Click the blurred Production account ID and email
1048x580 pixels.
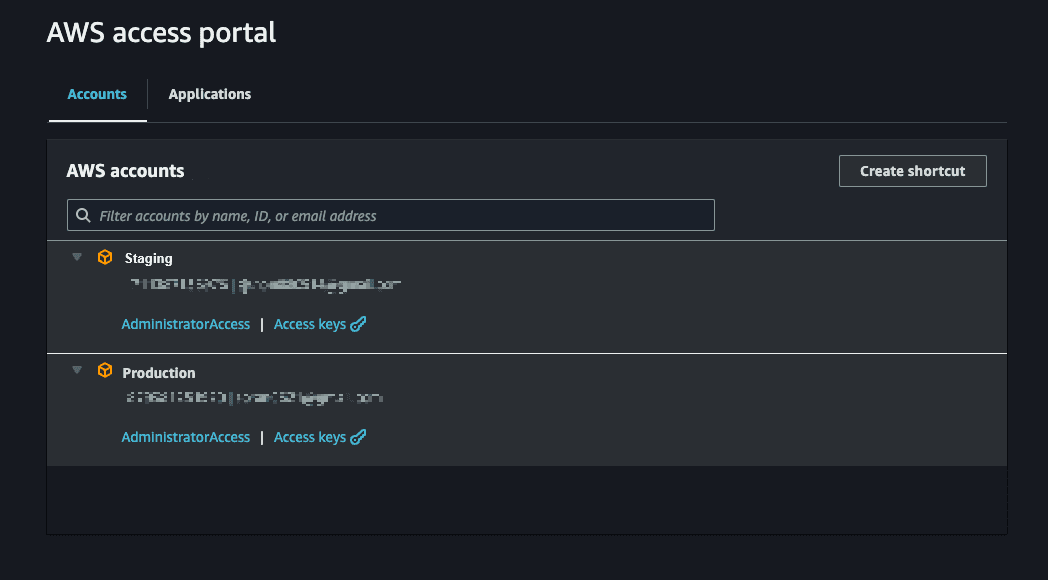point(255,398)
